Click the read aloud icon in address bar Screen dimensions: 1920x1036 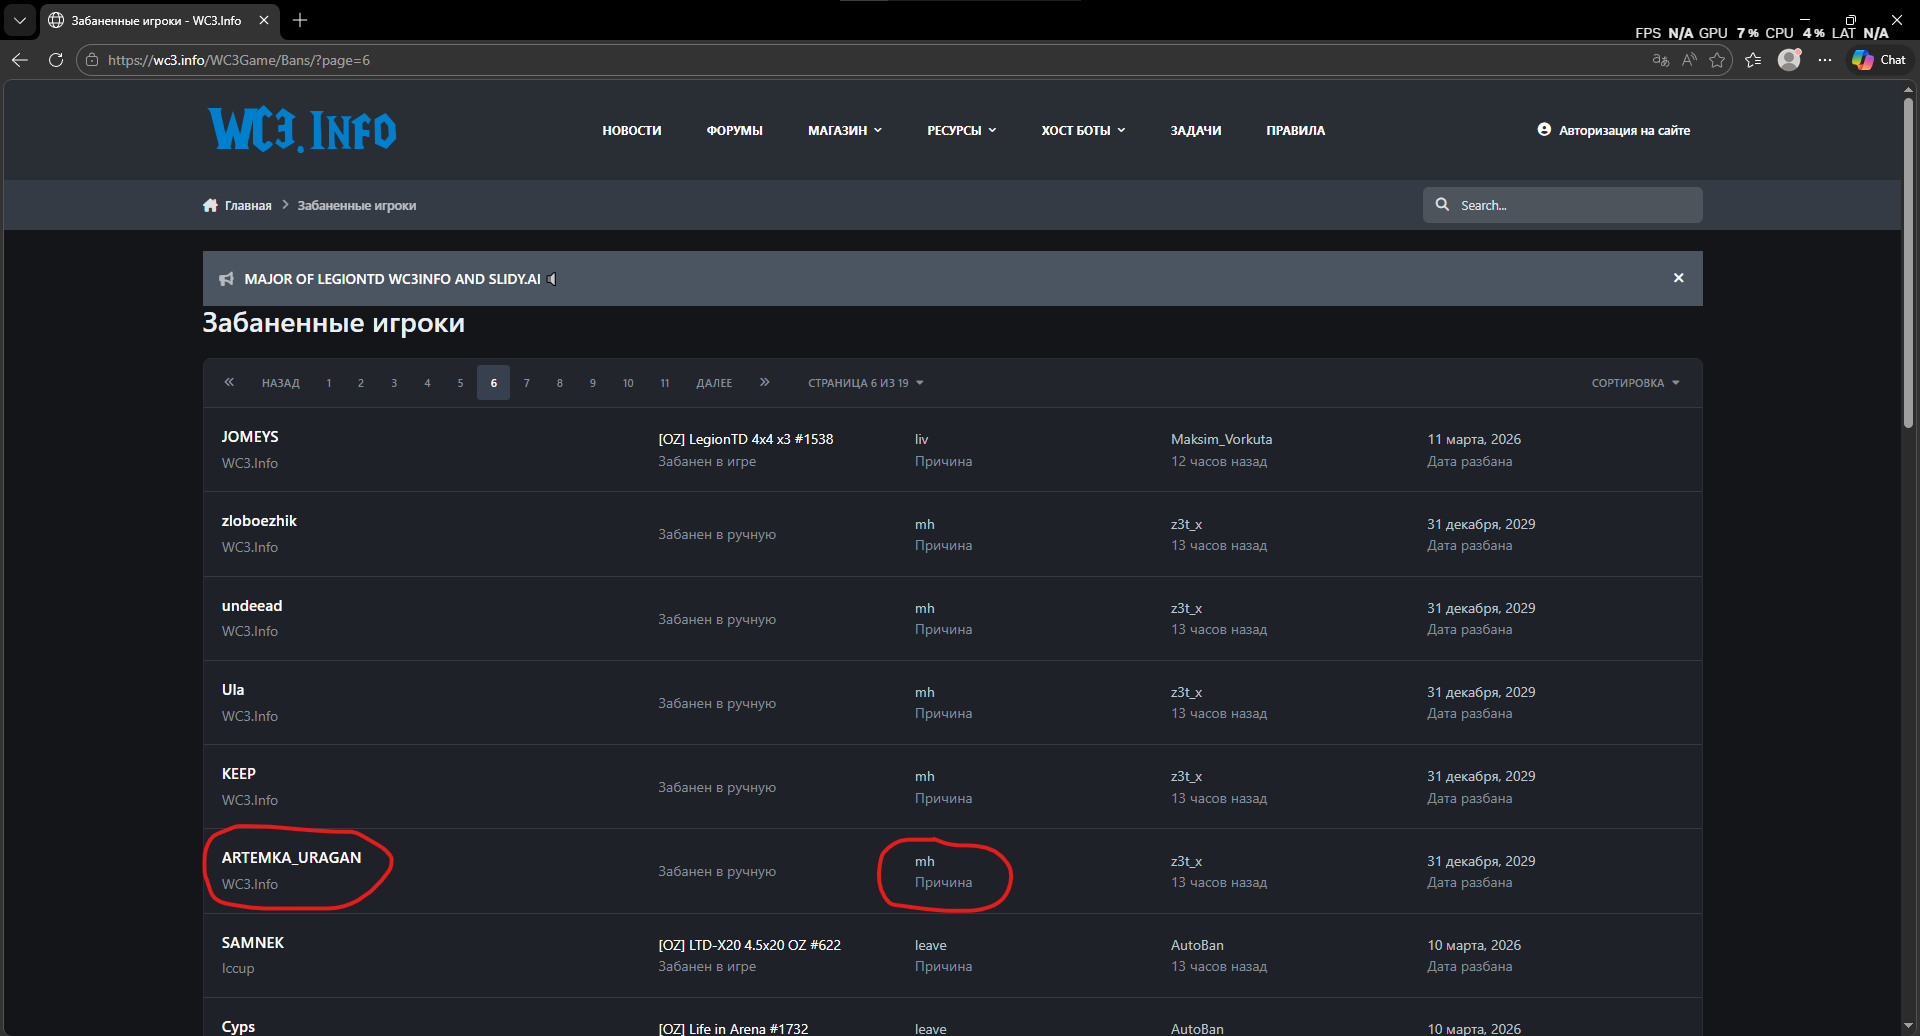[x=1689, y=60]
